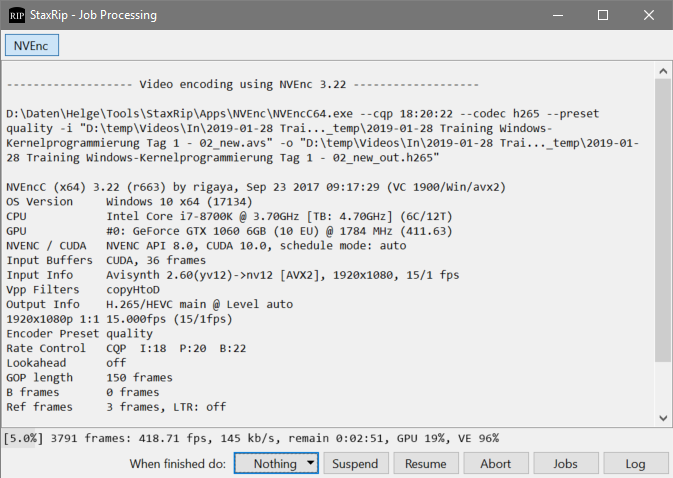Click the NVEncC64.exe command line text
Image resolution: width=673 pixels, height=478 pixels.
point(322,136)
